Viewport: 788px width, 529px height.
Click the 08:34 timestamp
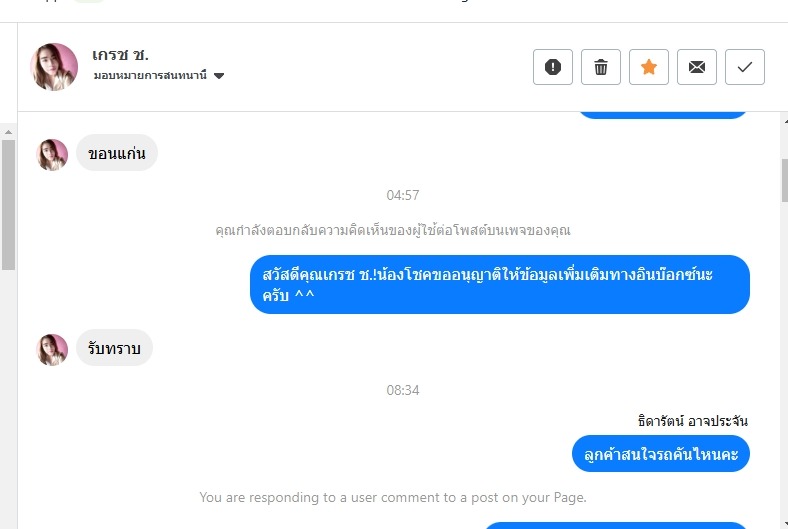click(403, 390)
